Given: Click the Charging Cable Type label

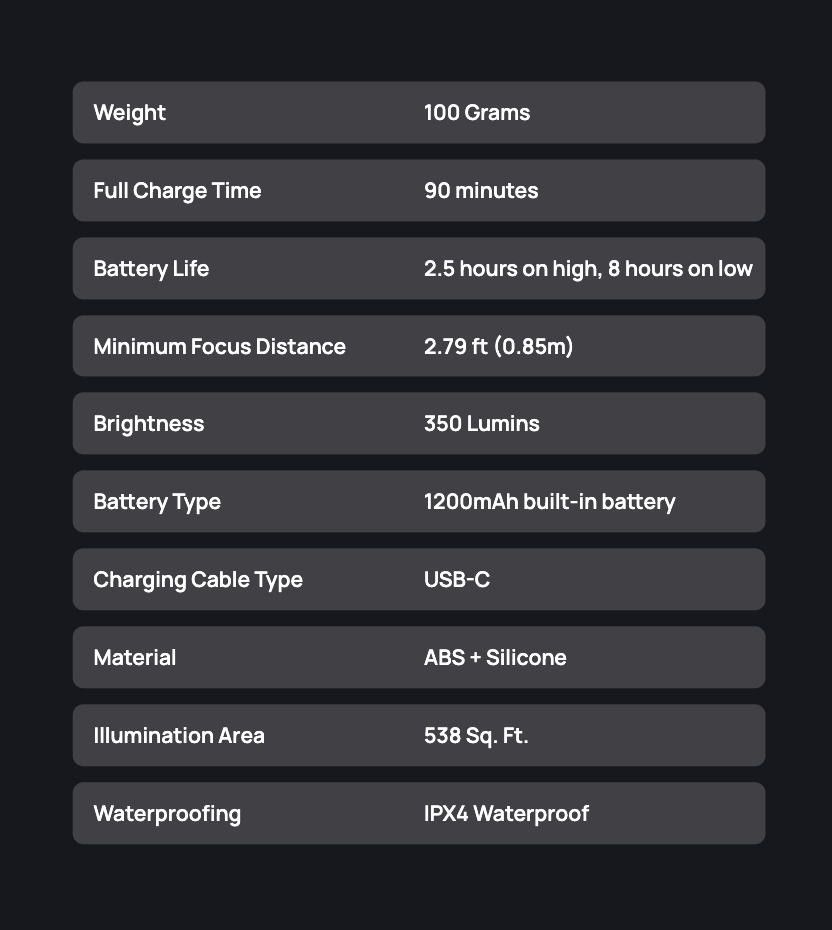Looking at the screenshot, I should 198,580.
